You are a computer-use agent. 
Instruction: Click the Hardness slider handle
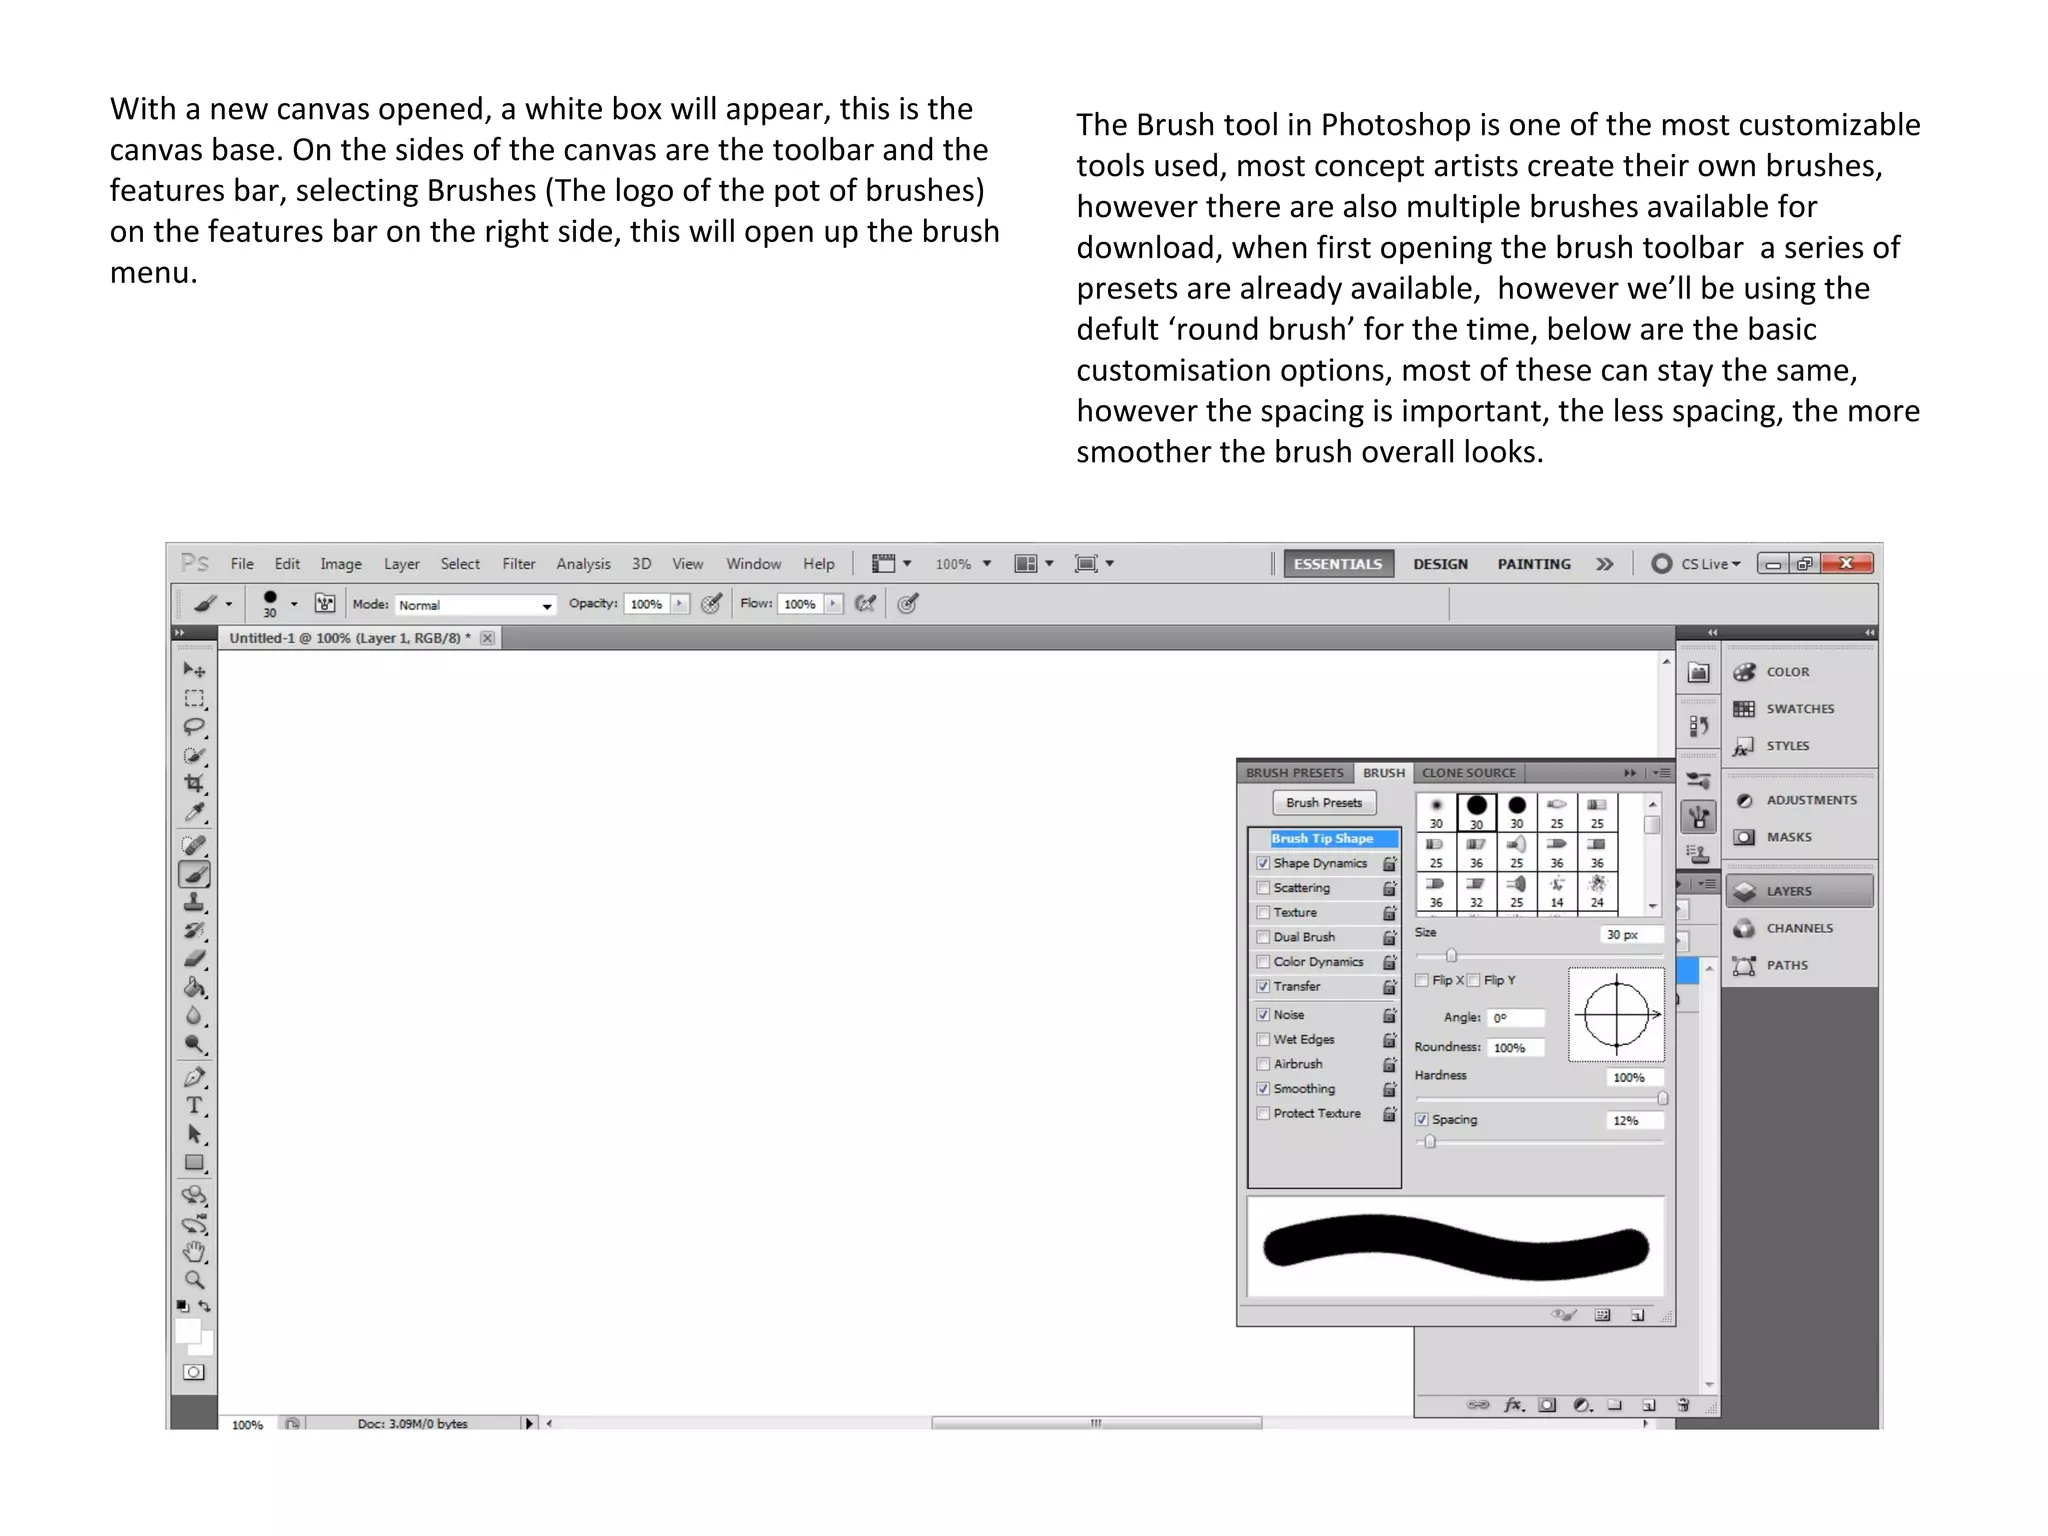tap(1662, 1098)
